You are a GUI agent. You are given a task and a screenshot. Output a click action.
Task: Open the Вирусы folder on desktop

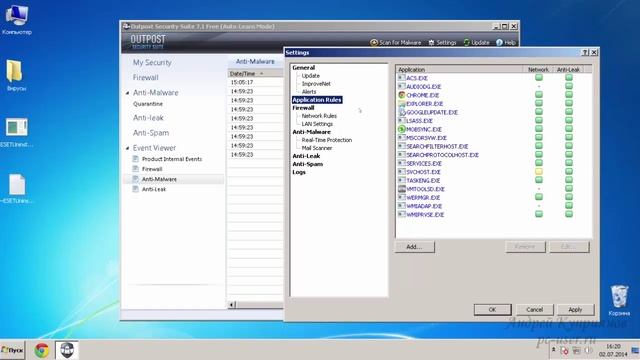coord(16,76)
